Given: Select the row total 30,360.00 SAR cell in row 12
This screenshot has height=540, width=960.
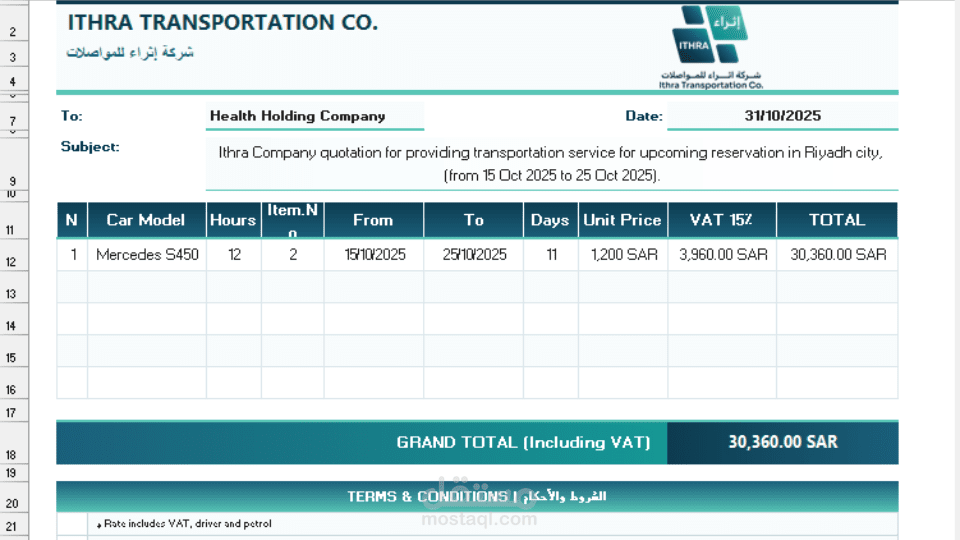Looking at the screenshot, I should [x=838, y=255].
